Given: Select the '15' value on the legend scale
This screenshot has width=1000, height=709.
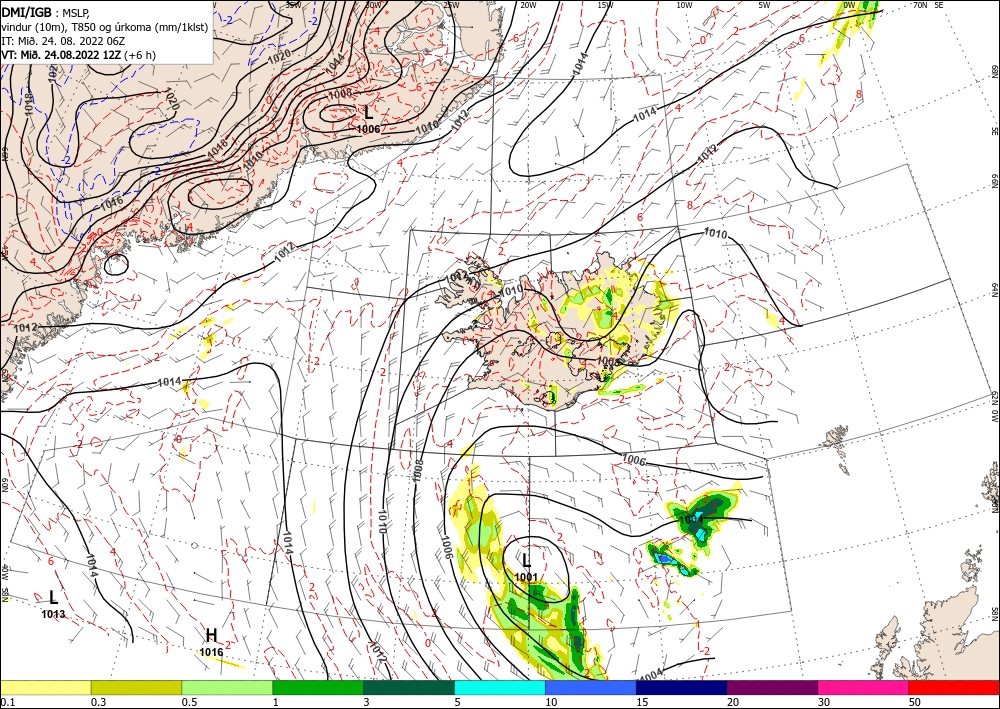Looking at the screenshot, I should click(642, 701).
